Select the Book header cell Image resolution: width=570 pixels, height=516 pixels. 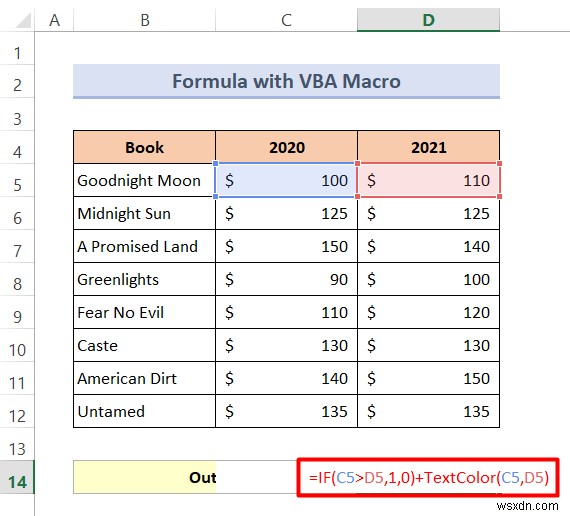(144, 147)
